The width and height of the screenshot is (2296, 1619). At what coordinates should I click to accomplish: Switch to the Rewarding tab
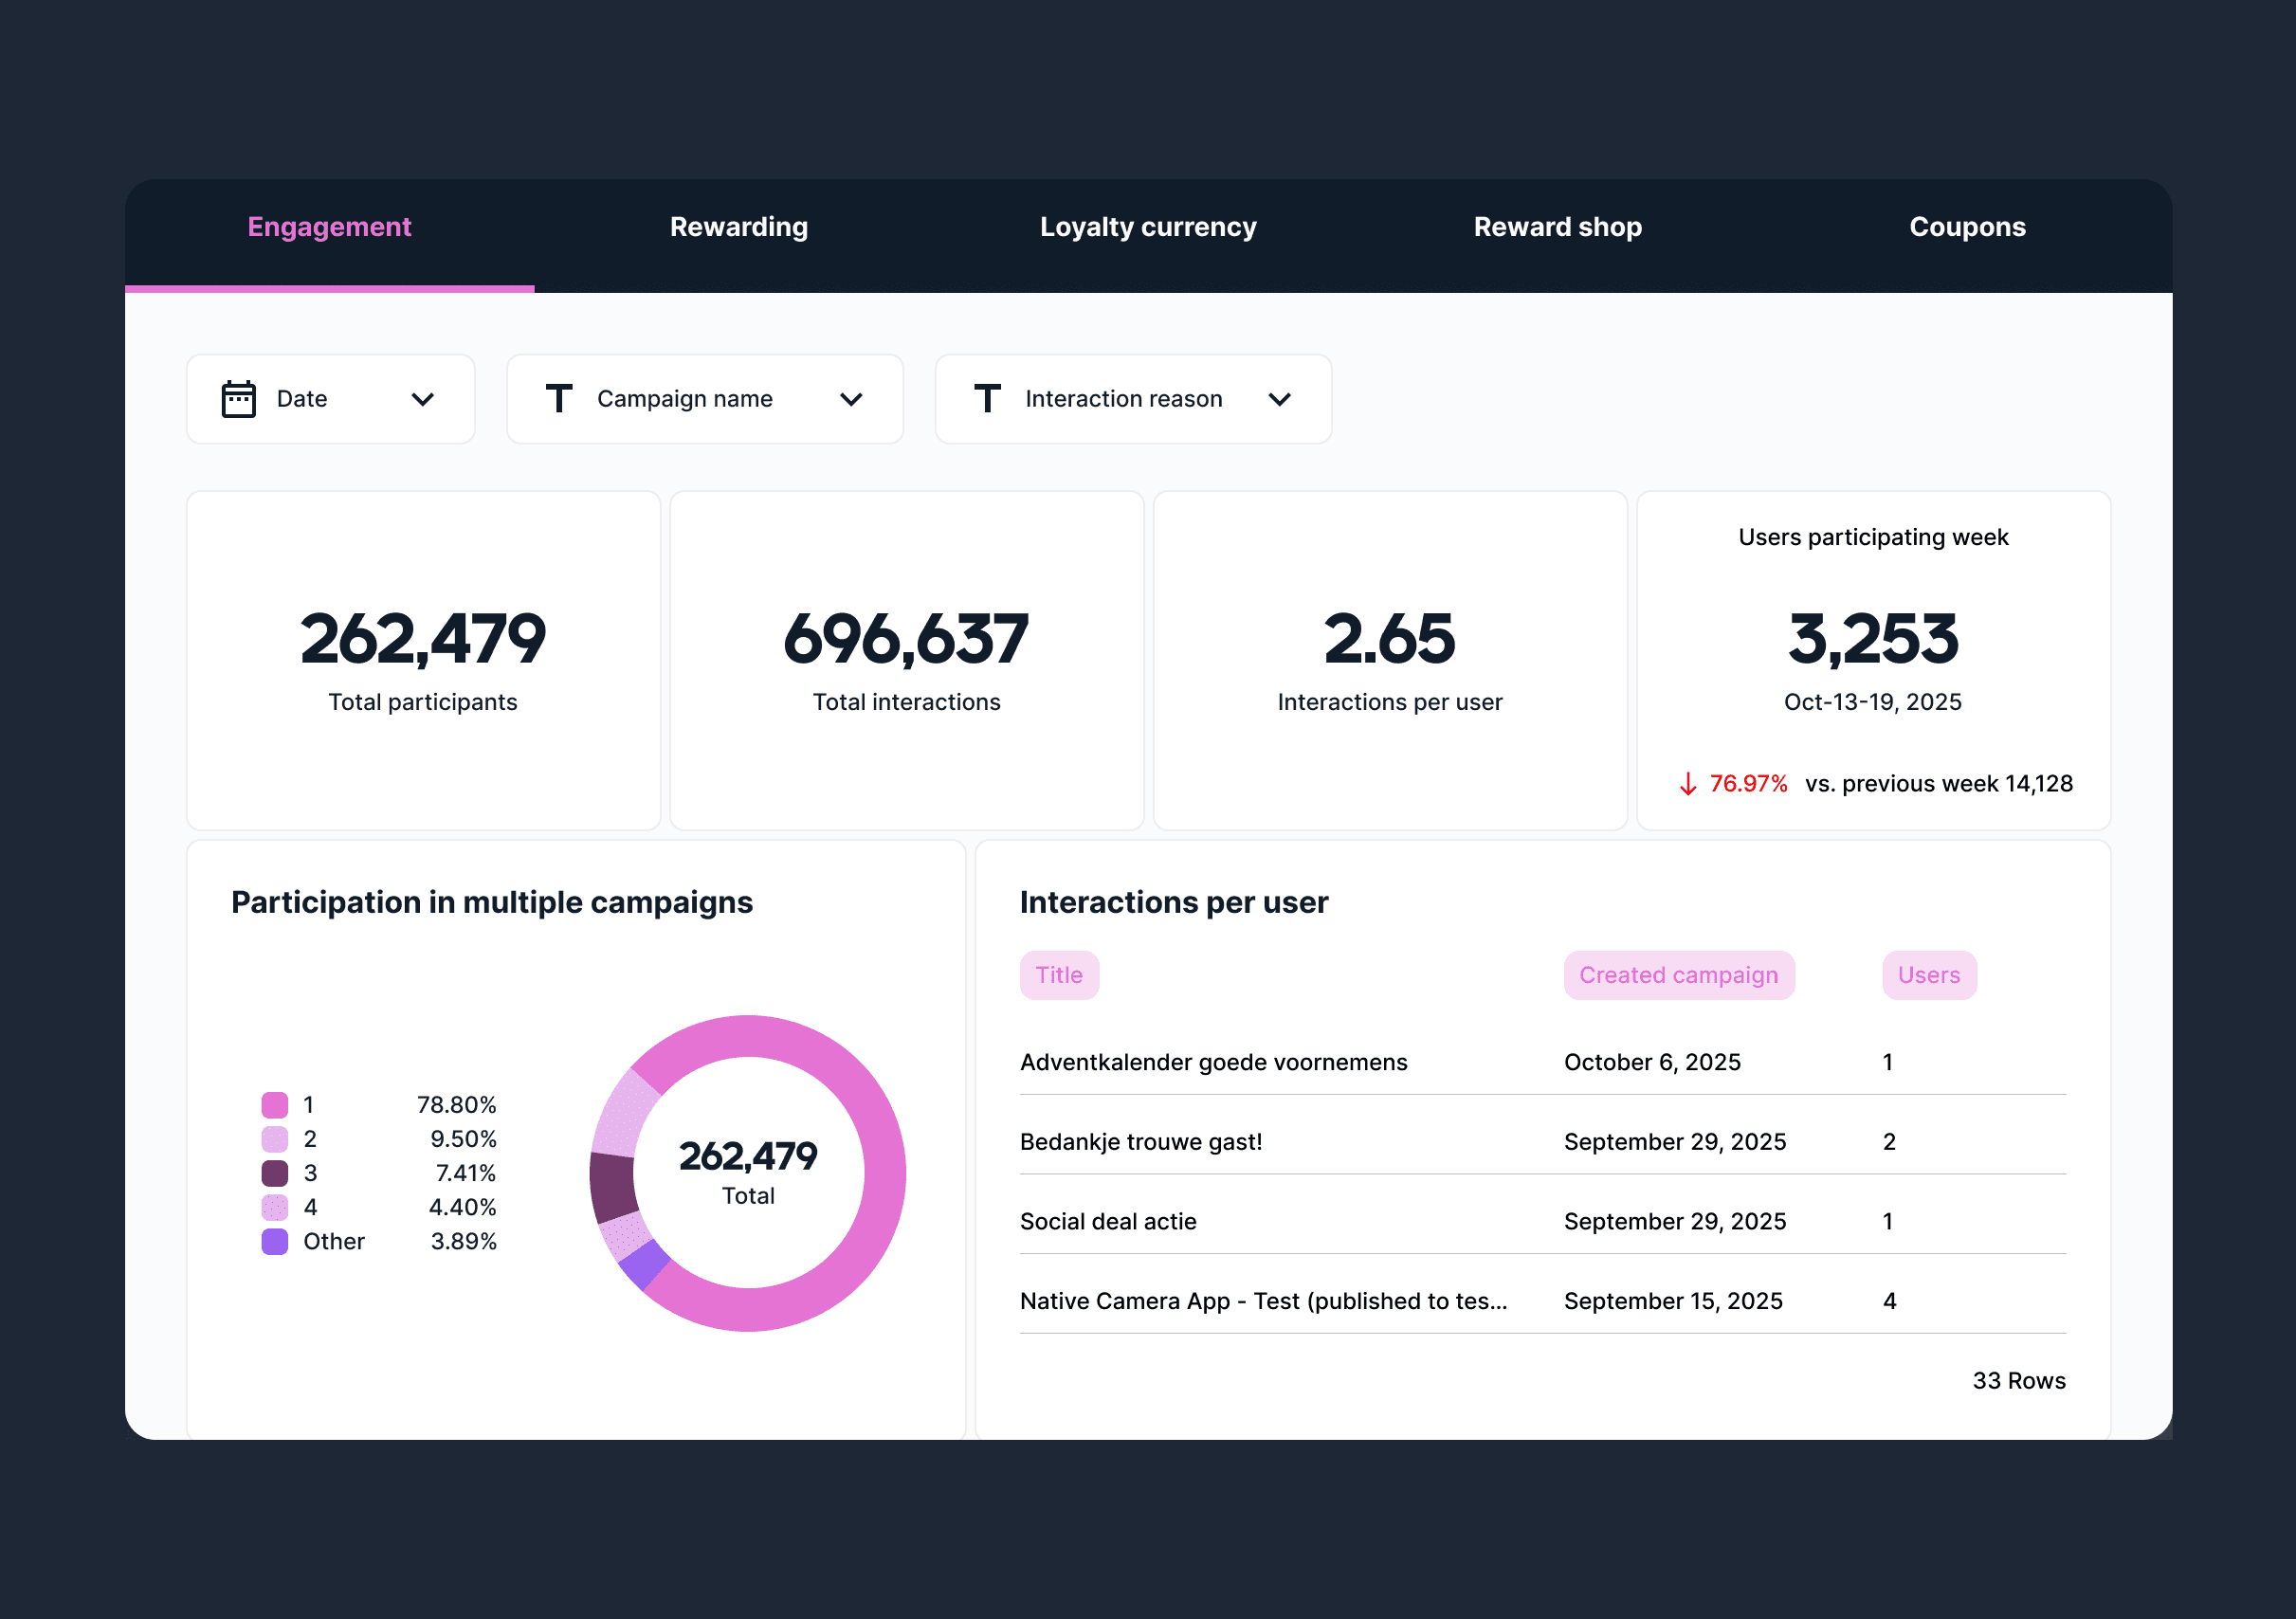pyautogui.click(x=738, y=227)
